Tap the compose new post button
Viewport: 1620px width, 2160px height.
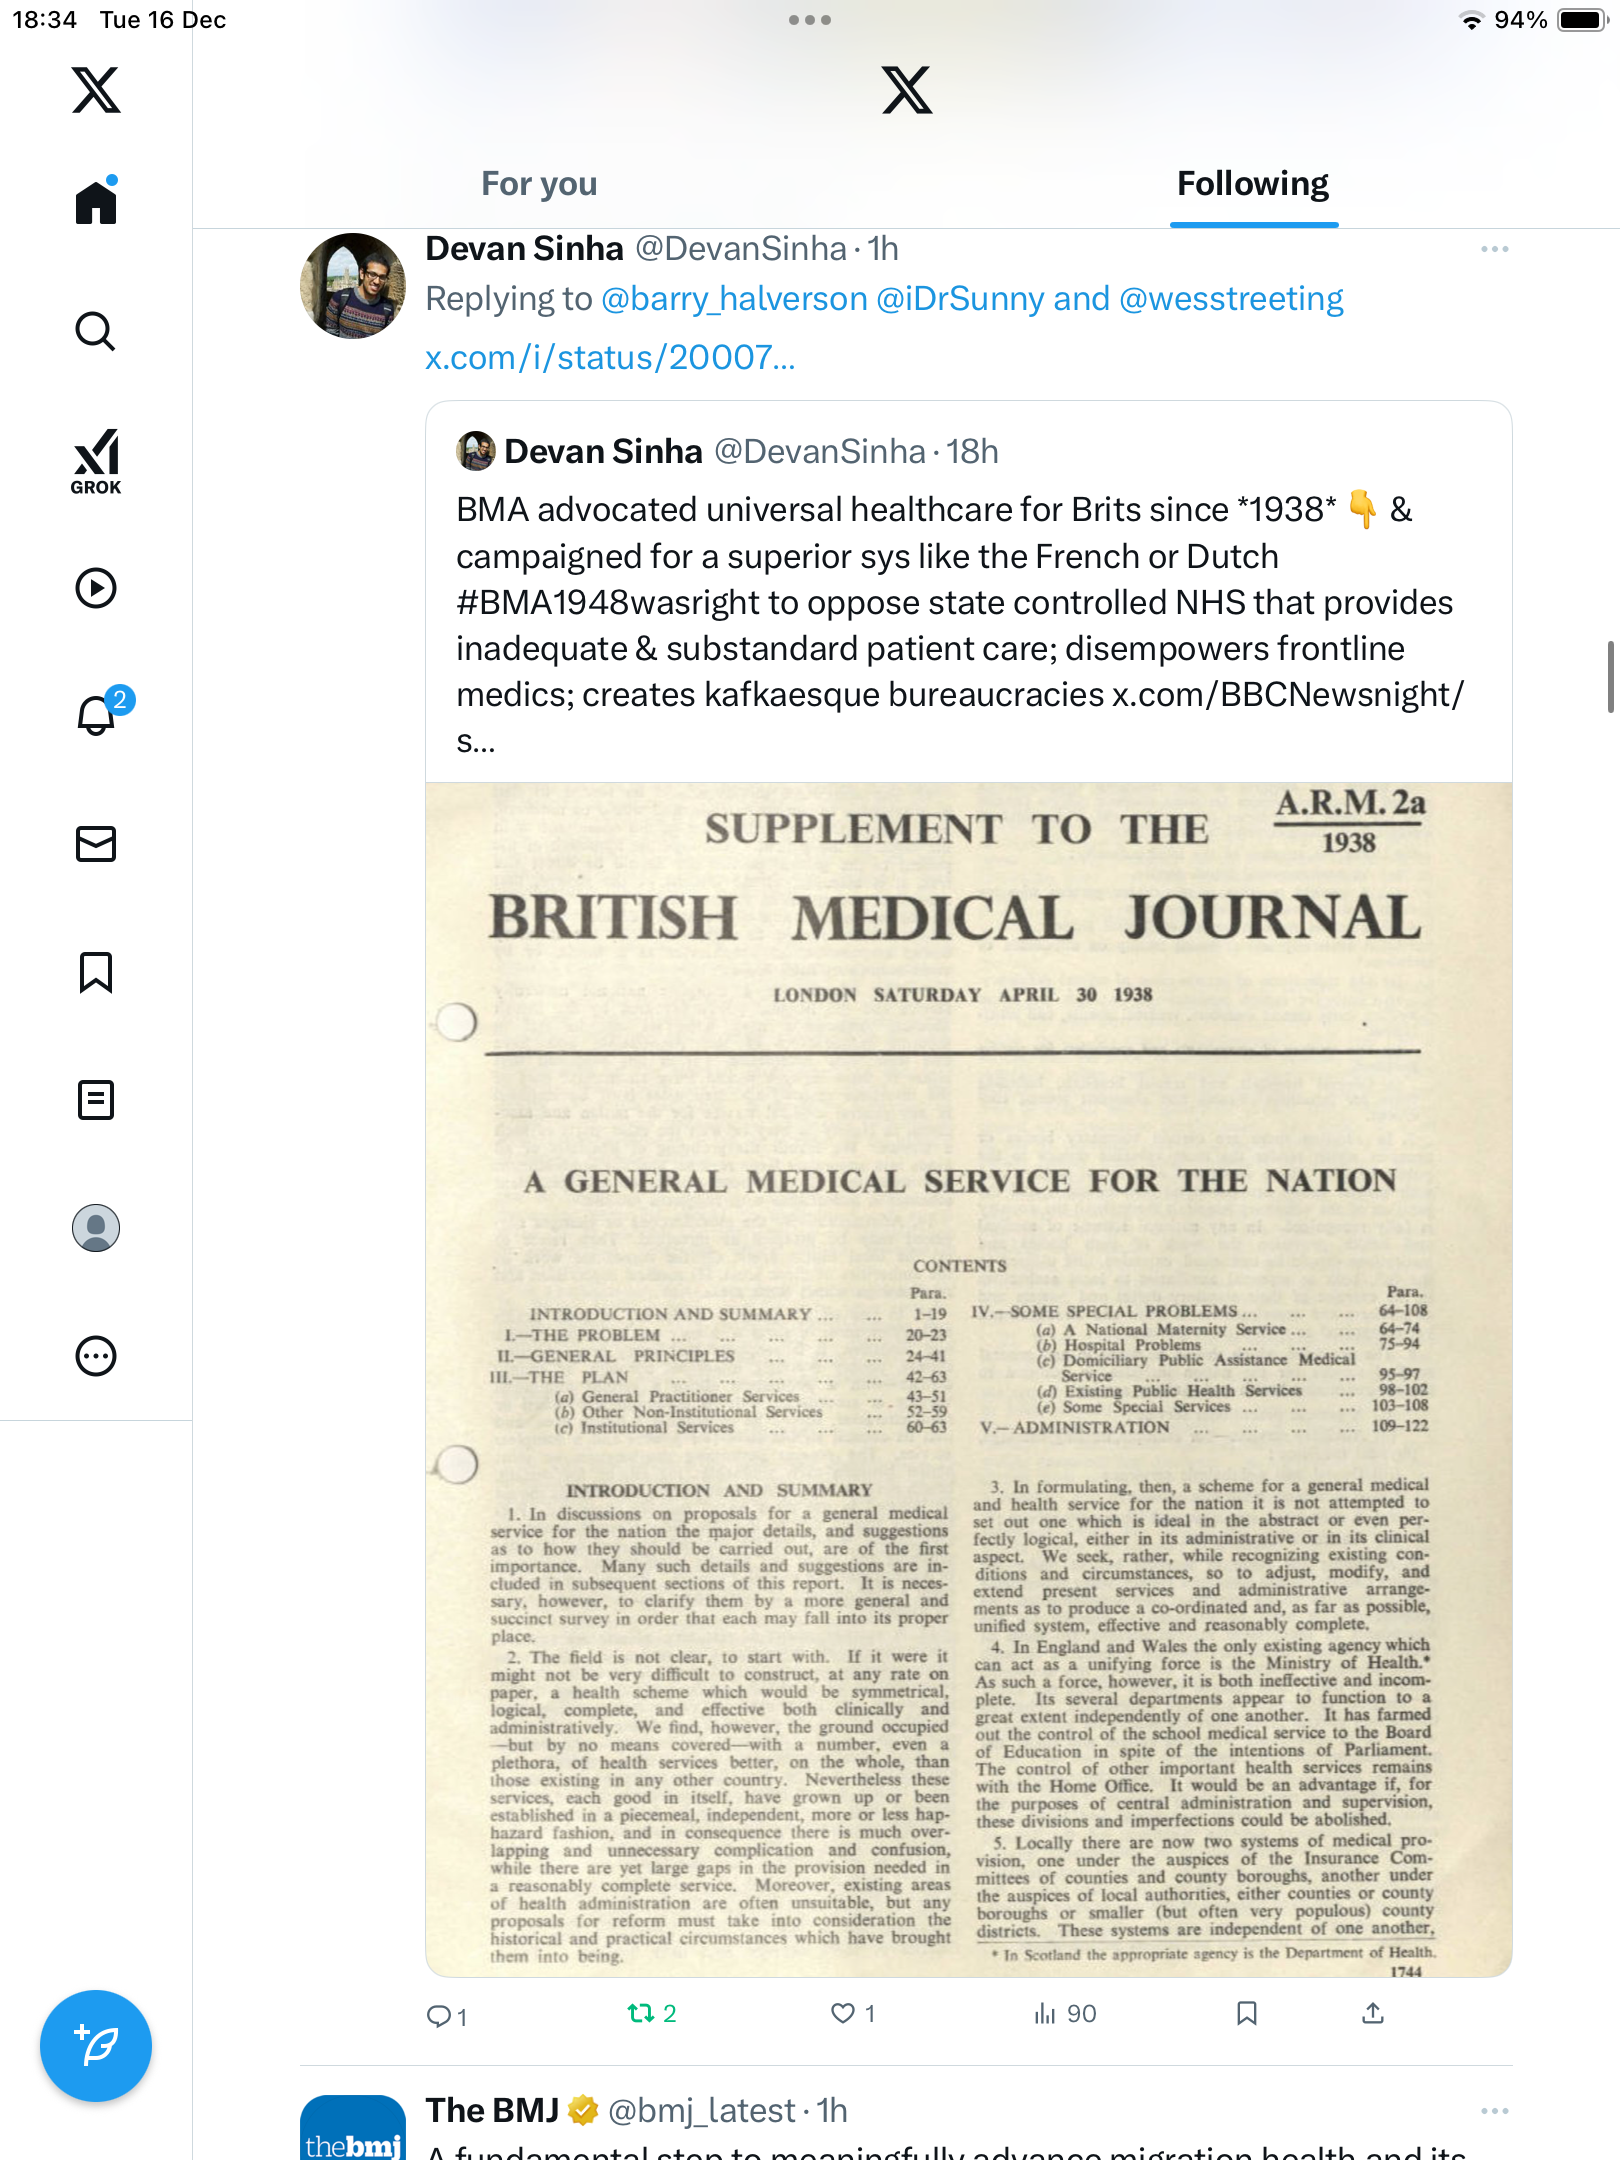[96, 2046]
